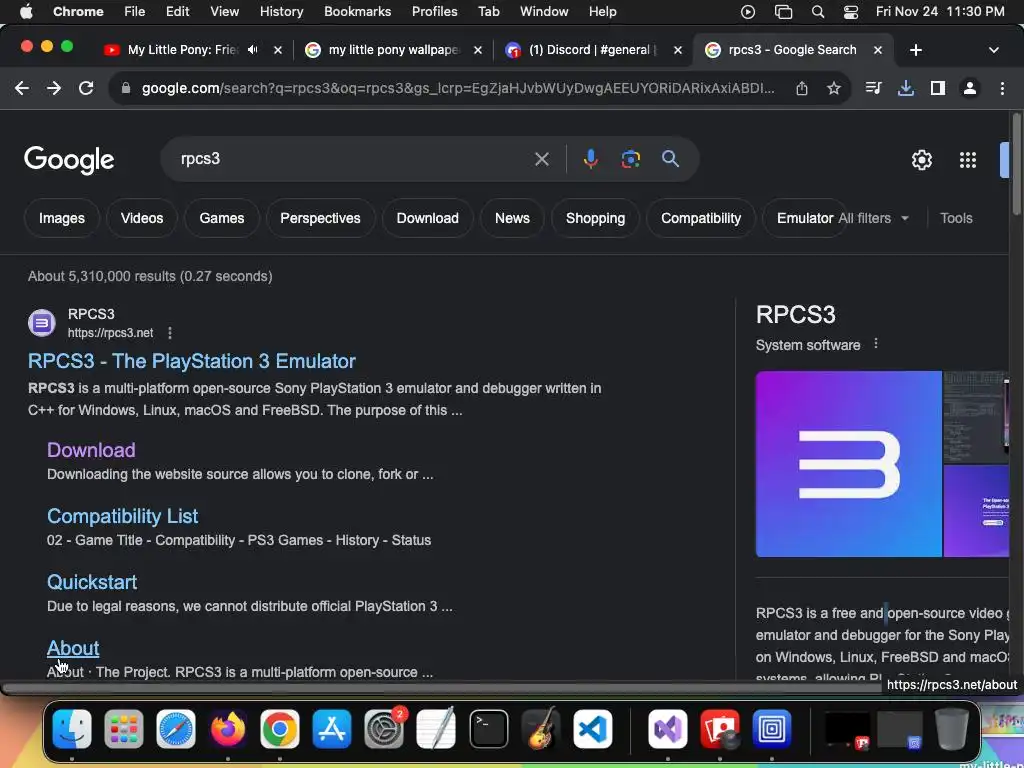The image size is (1024, 768).
Task: Select the Perspectives filter chip
Action: coord(320,218)
